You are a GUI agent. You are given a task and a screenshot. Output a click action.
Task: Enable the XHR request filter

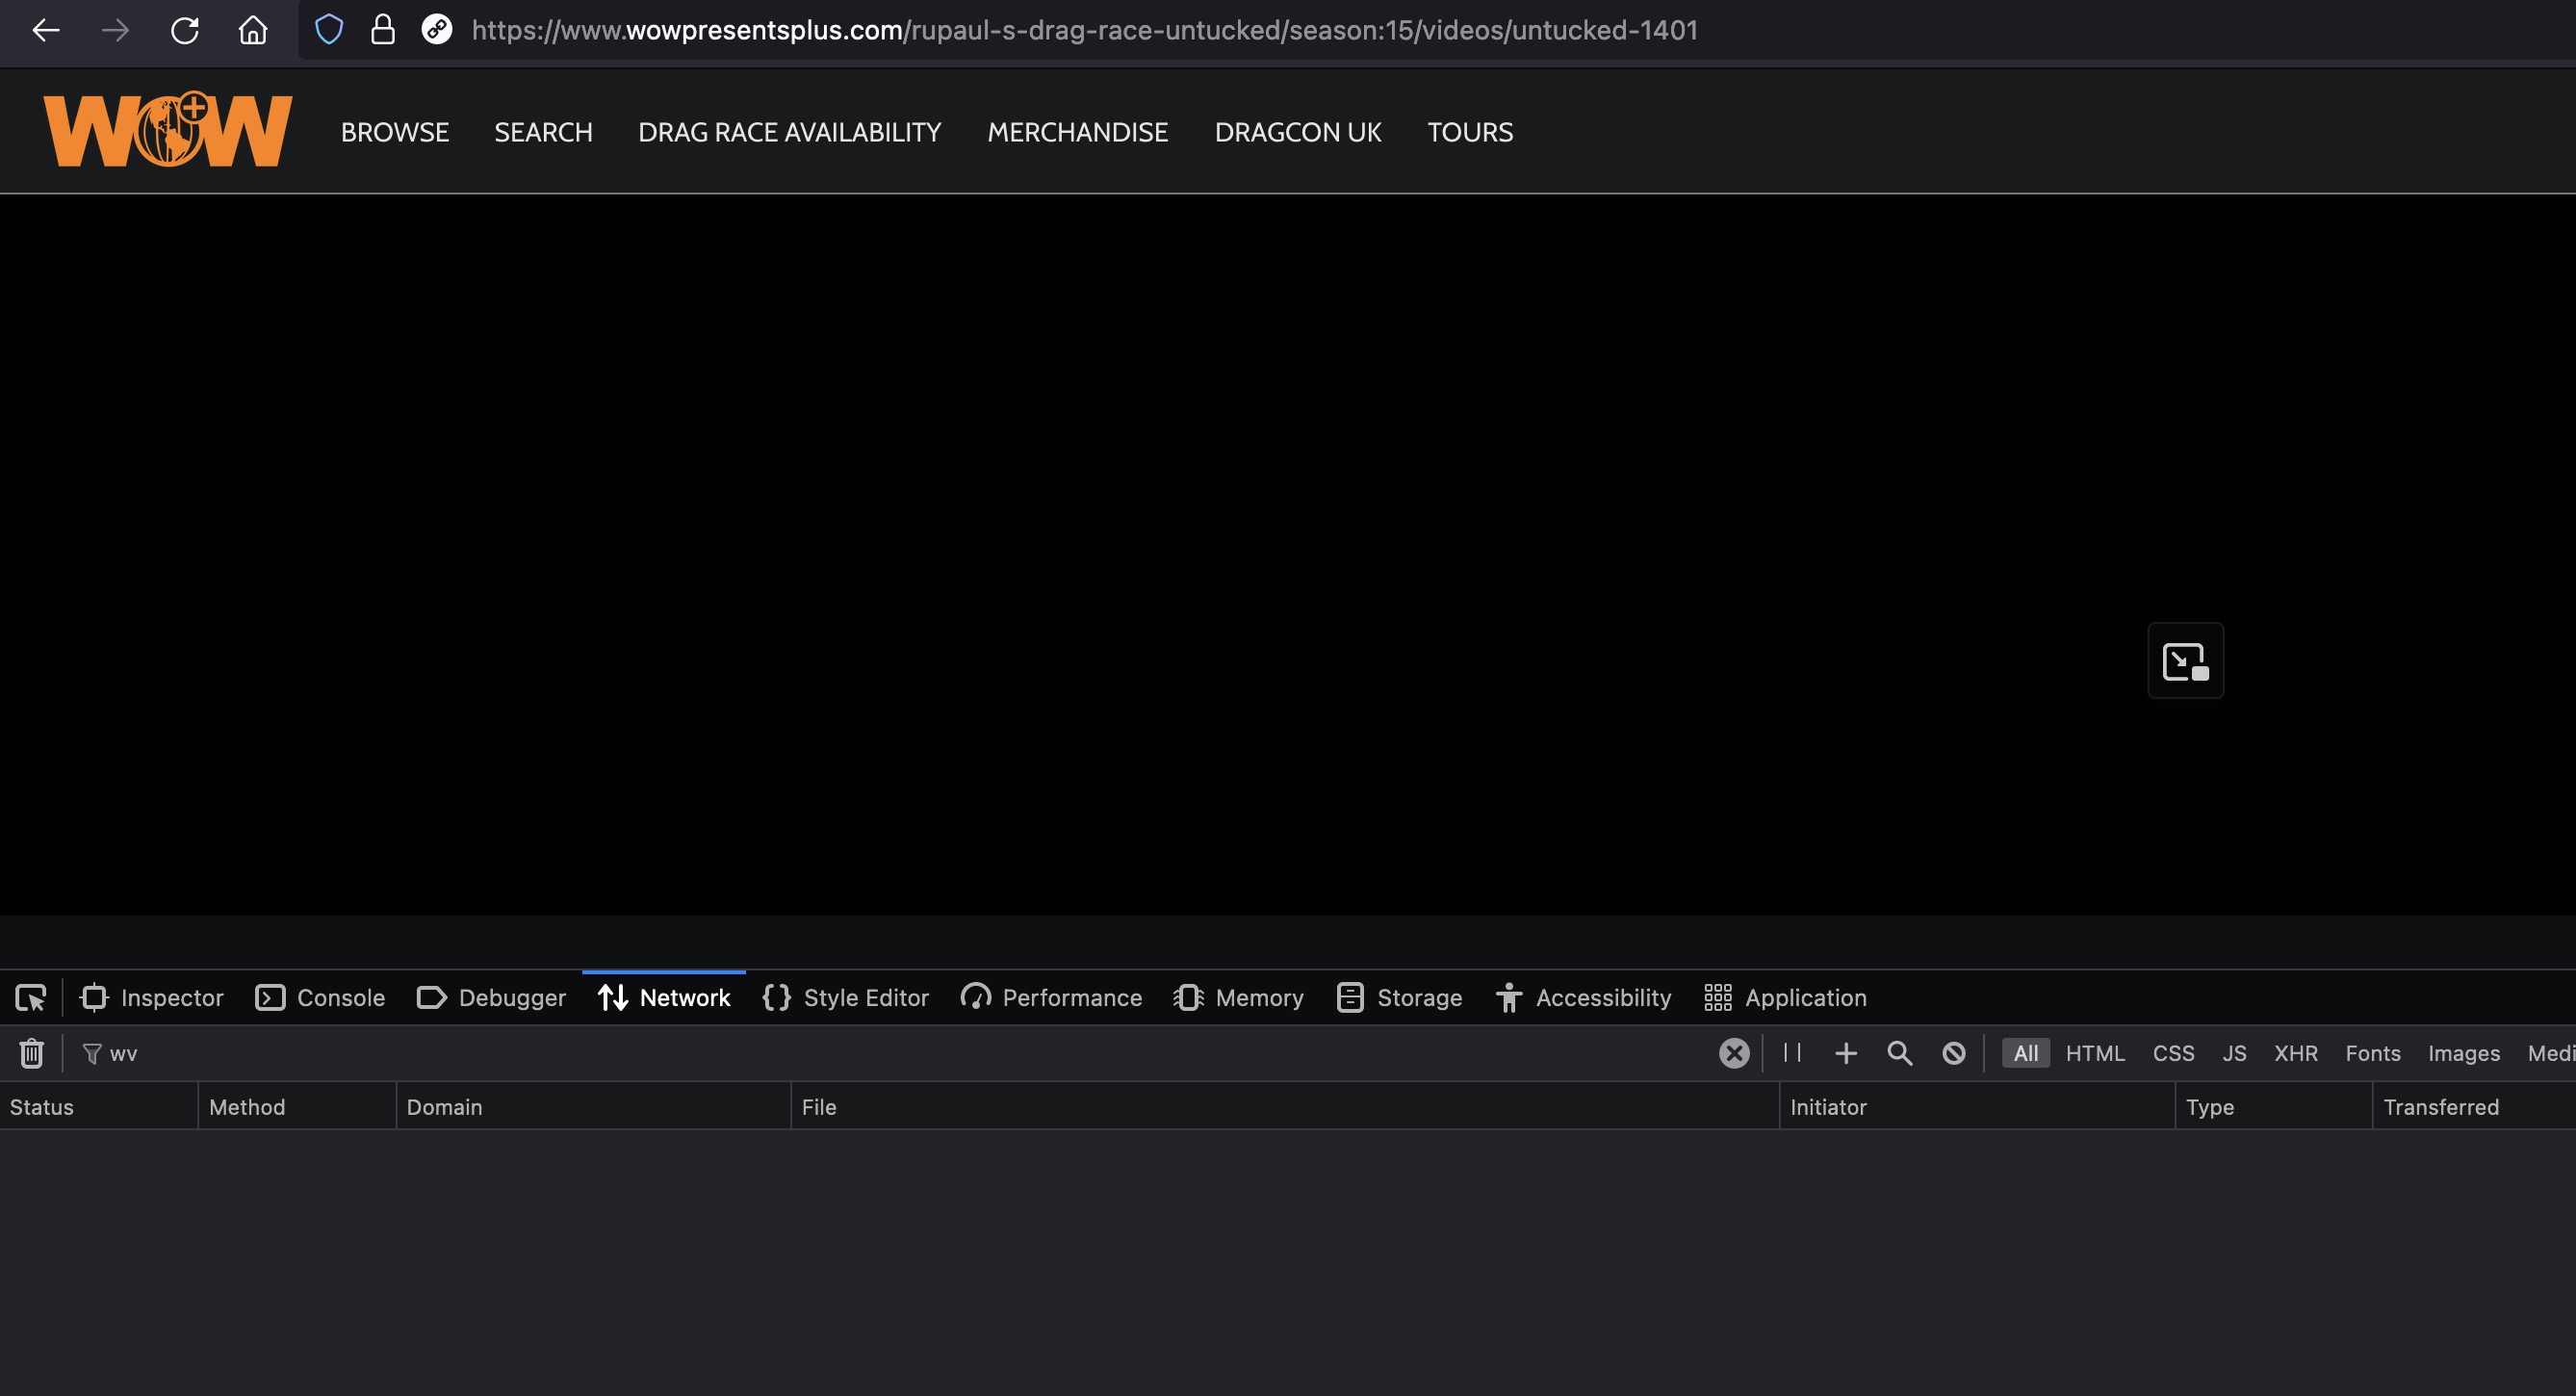pos(2295,1053)
